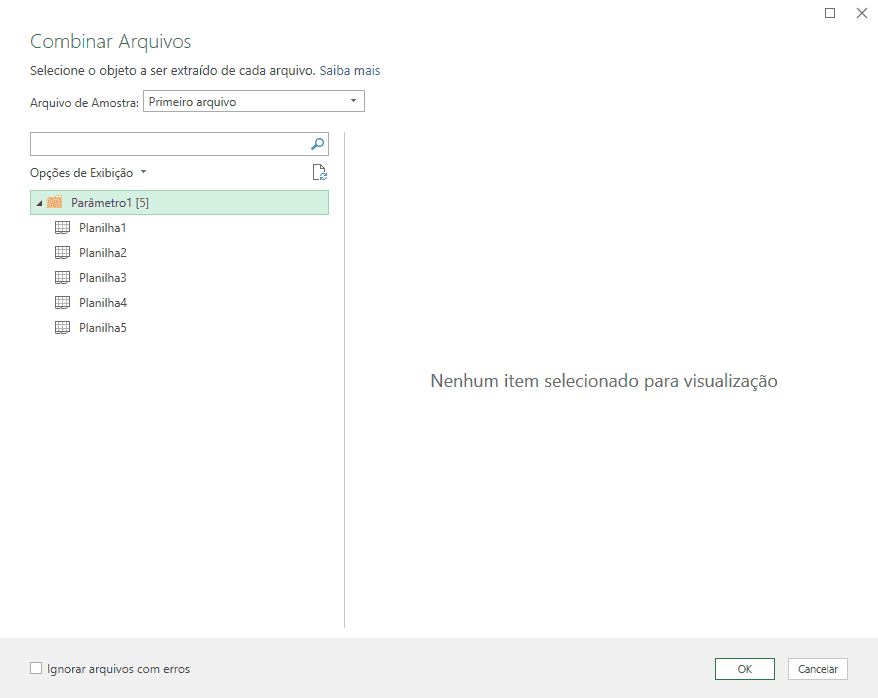Click the Planilha3 sheet icon

62,278
